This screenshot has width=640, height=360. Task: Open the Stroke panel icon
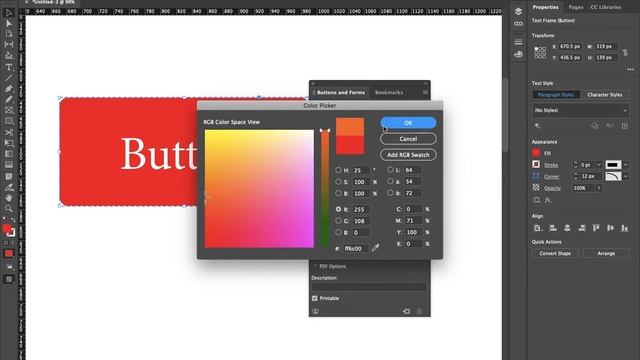coord(518,42)
